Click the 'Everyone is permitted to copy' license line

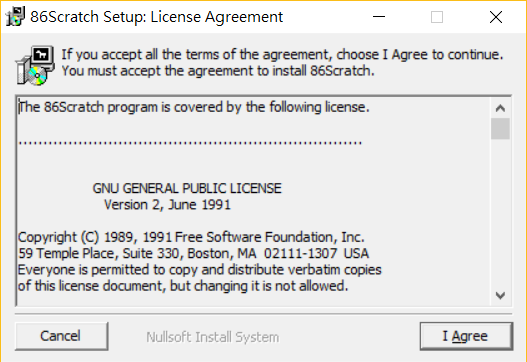click(x=200, y=270)
